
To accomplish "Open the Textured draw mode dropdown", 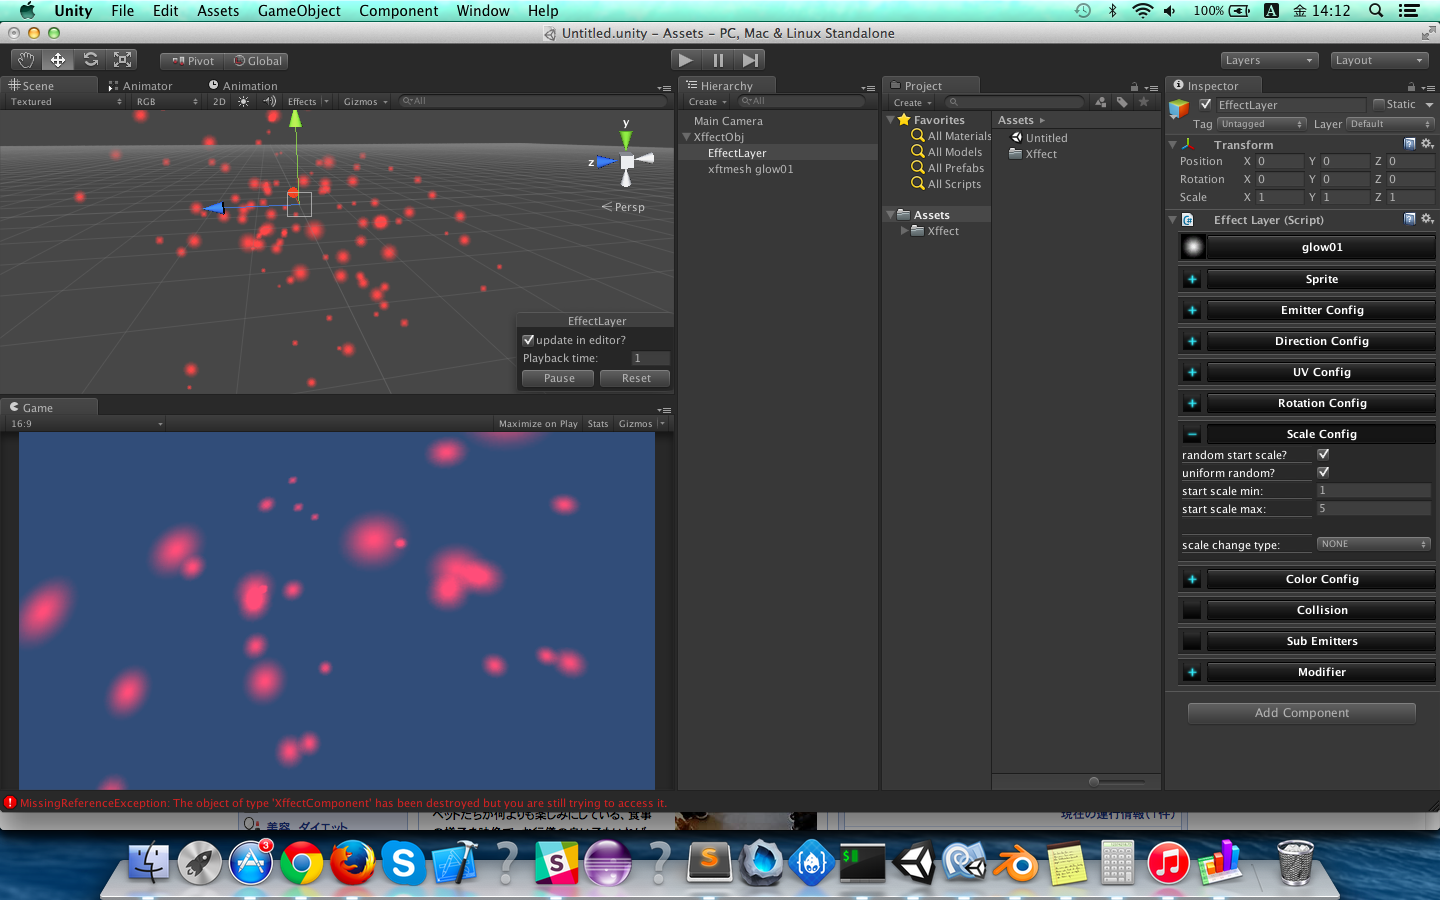I will pyautogui.click(x=66, y=102).
